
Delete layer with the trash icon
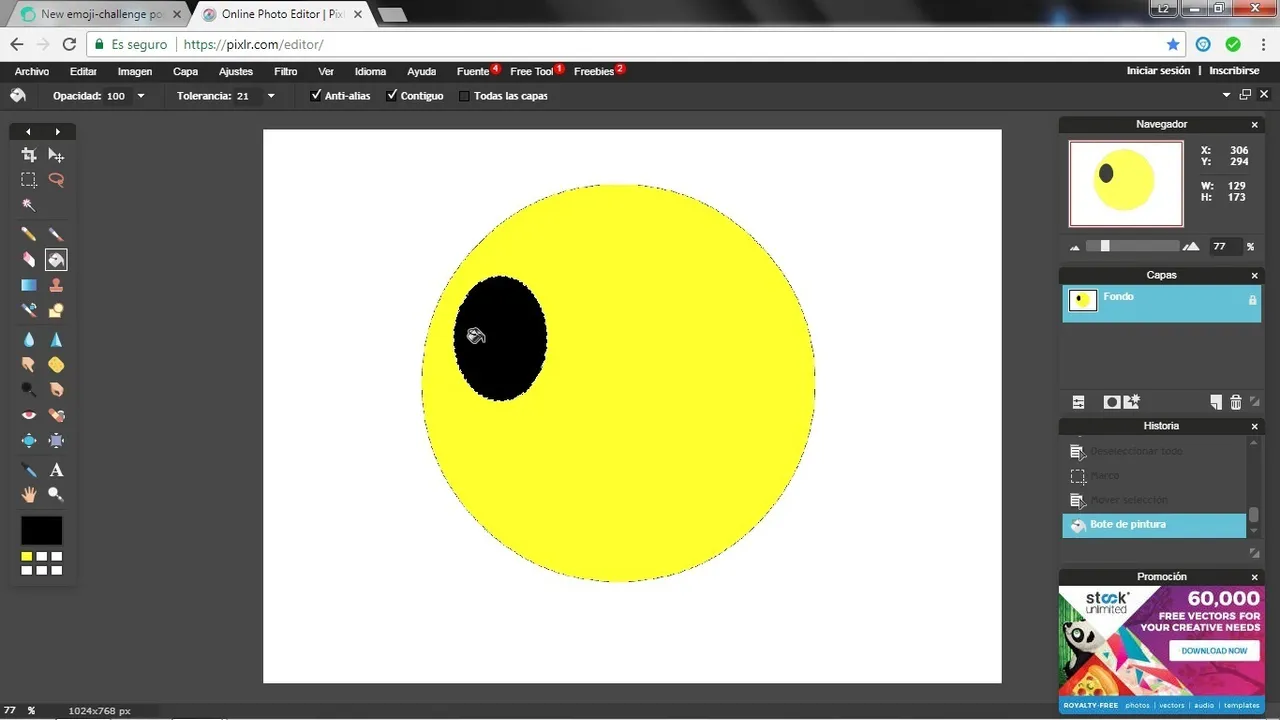[x=1236, y=402]
